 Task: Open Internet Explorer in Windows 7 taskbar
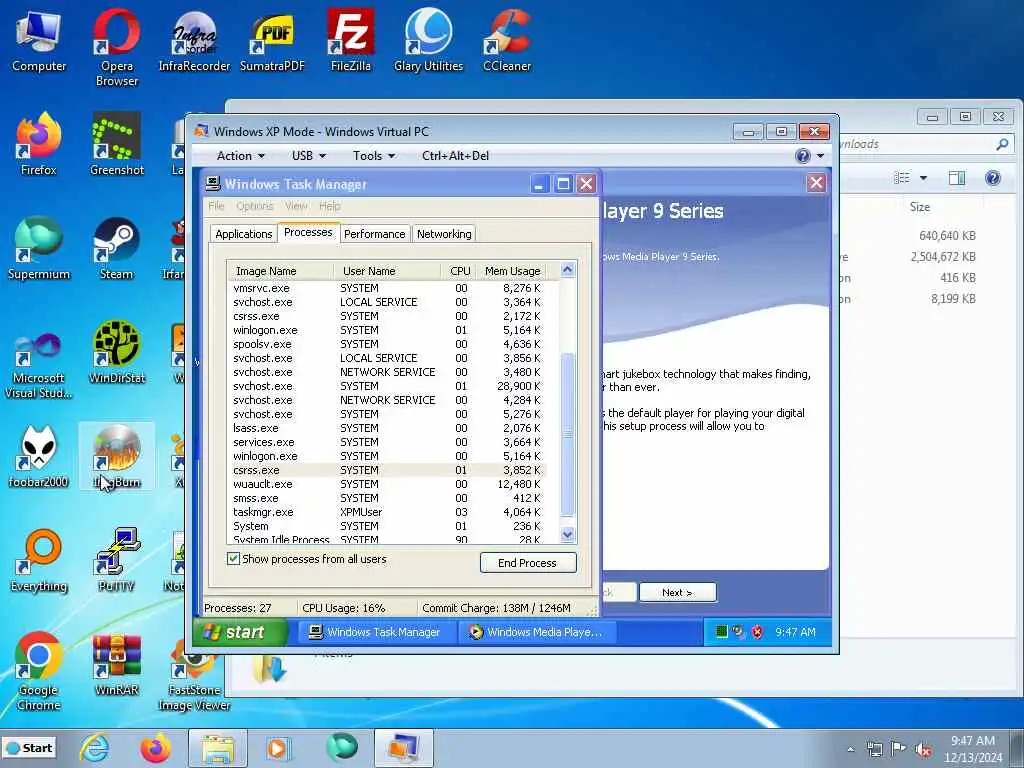[x=95, y=748]
